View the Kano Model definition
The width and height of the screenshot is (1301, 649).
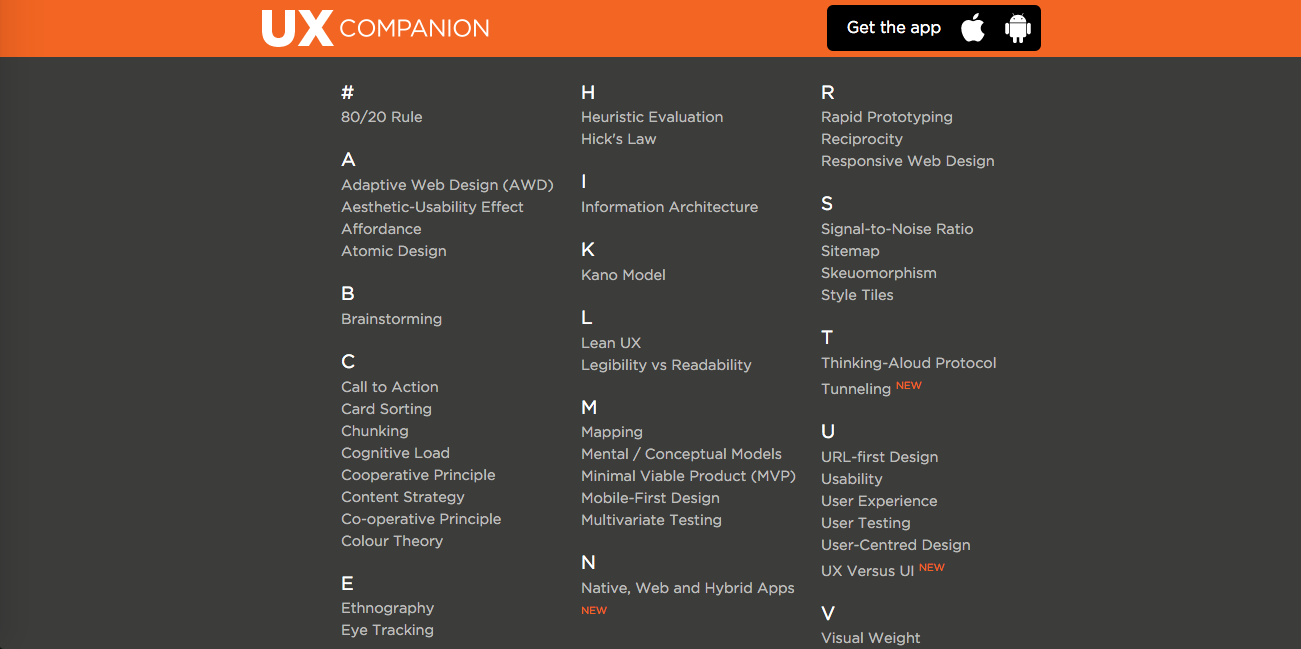623,275
